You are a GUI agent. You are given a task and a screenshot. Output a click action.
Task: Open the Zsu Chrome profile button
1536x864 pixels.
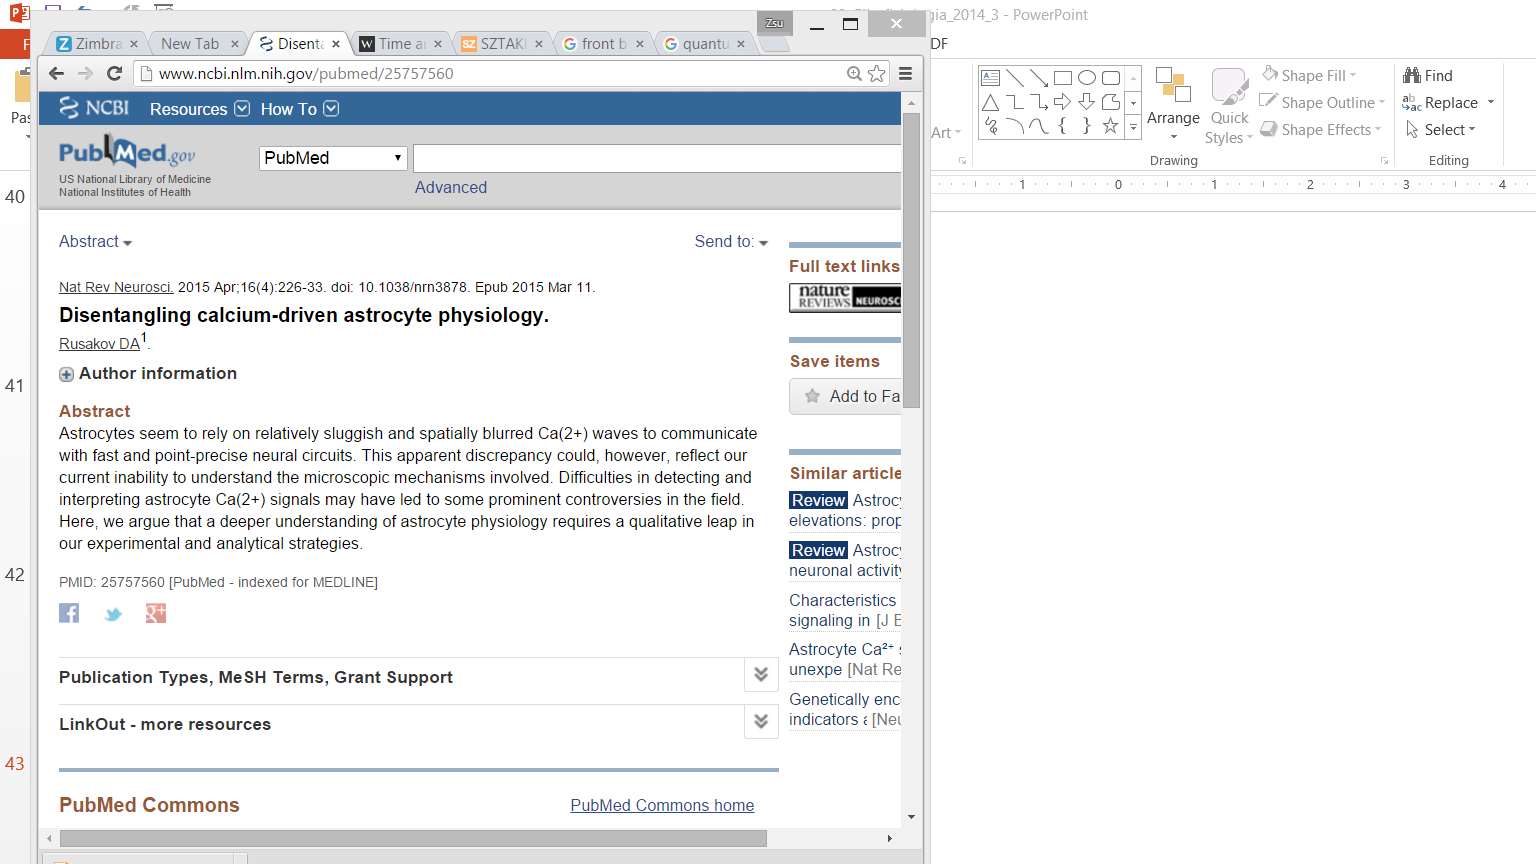click(775, 23)
